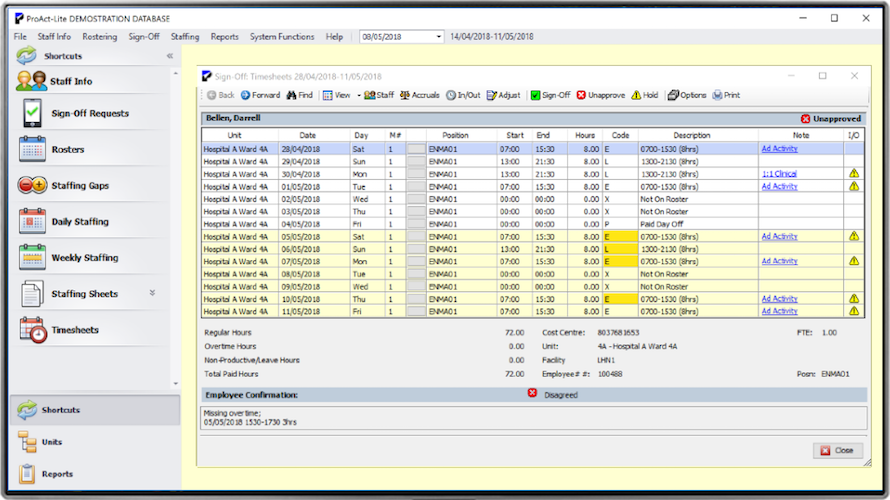Image resolution: width=890 pixels, height=500 pixels.
Task: Open the System Functions menu
Action: [282, 37]
